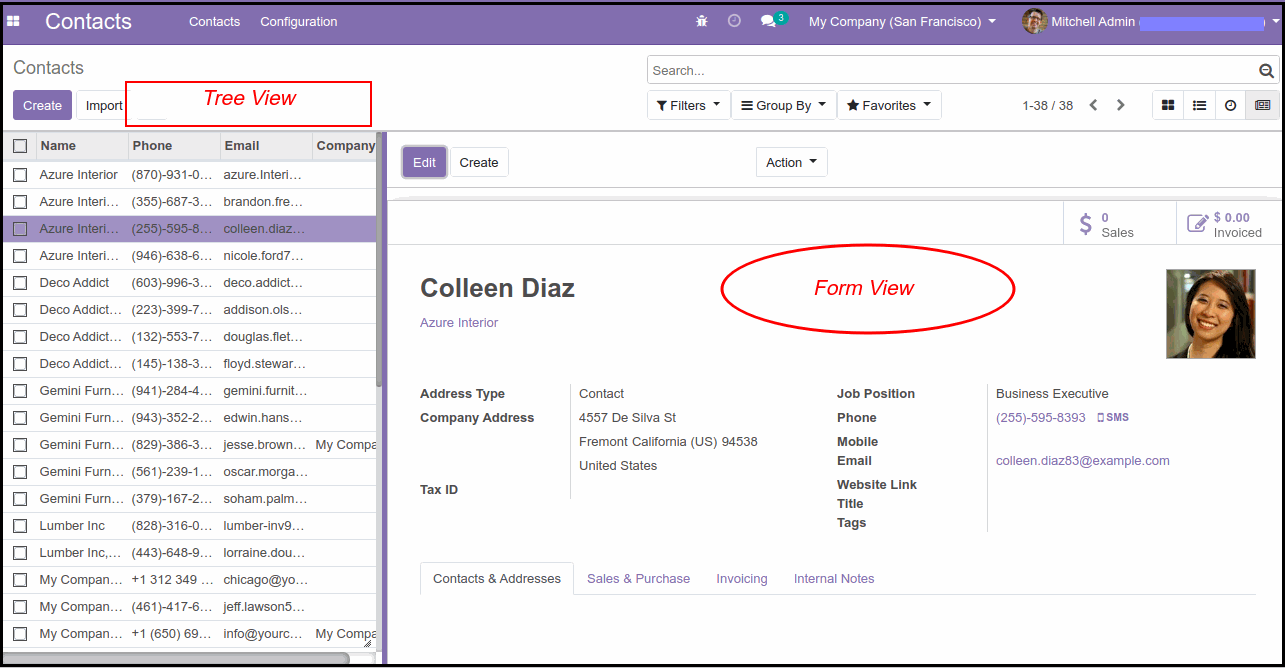The height and width of the screenshot is (668, 1285).
Task: Select the soham.palm row
Action: pos(190,499)
